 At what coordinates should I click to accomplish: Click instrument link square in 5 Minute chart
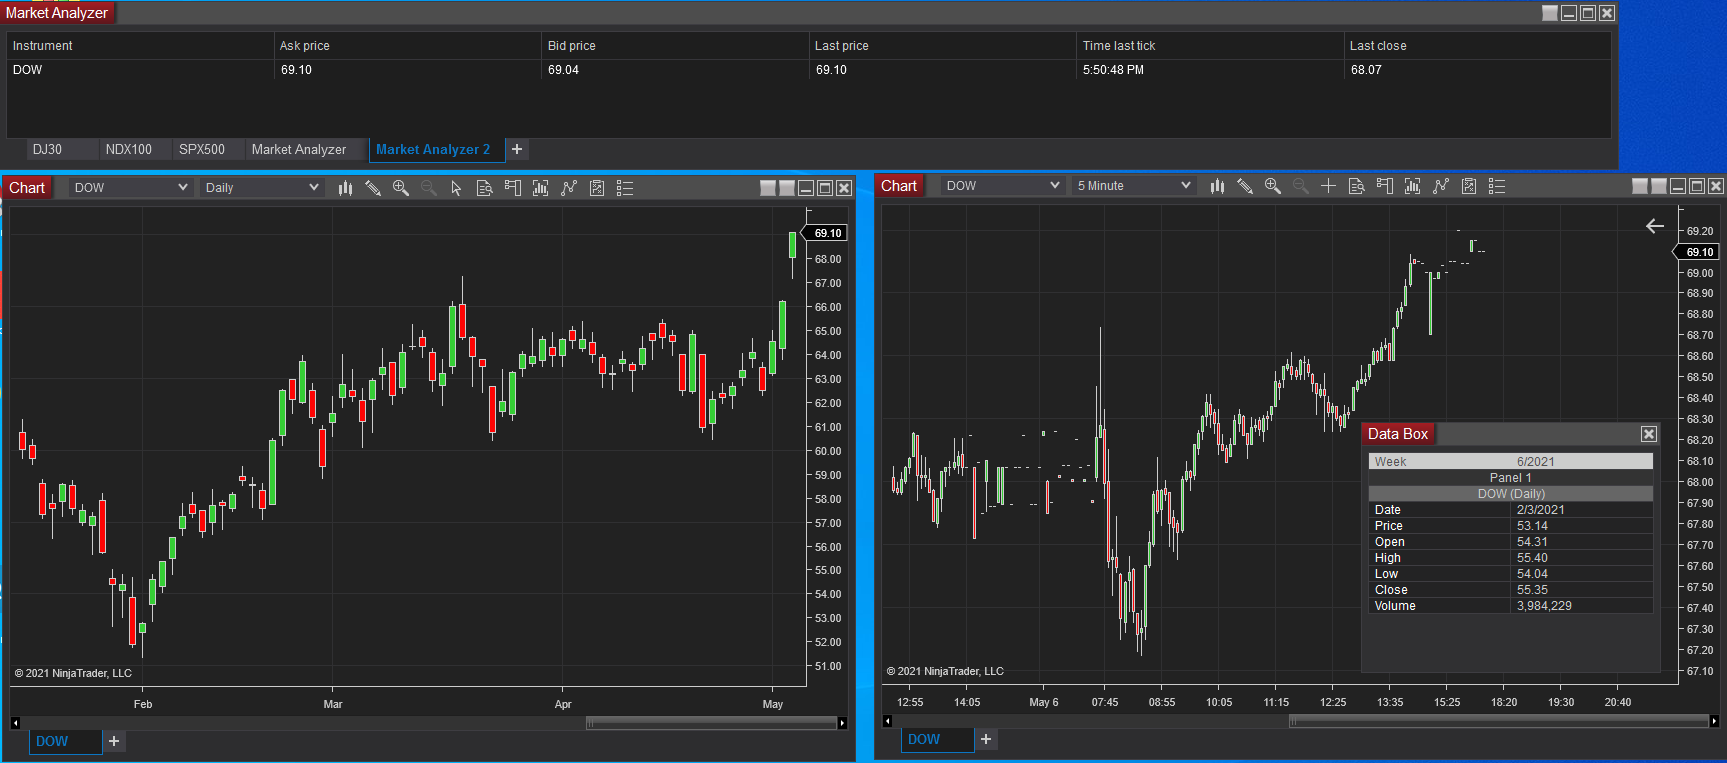point(1640,186)
